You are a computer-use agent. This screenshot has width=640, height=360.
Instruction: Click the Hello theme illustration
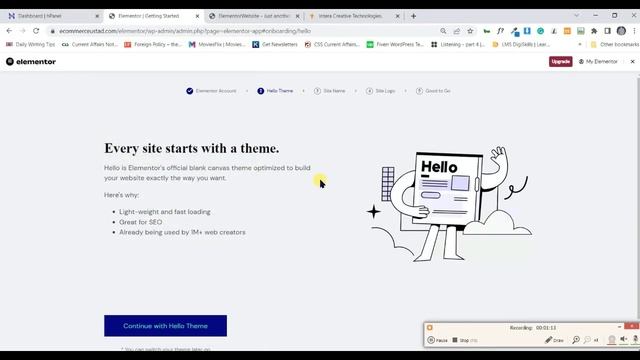pos(449,204)
